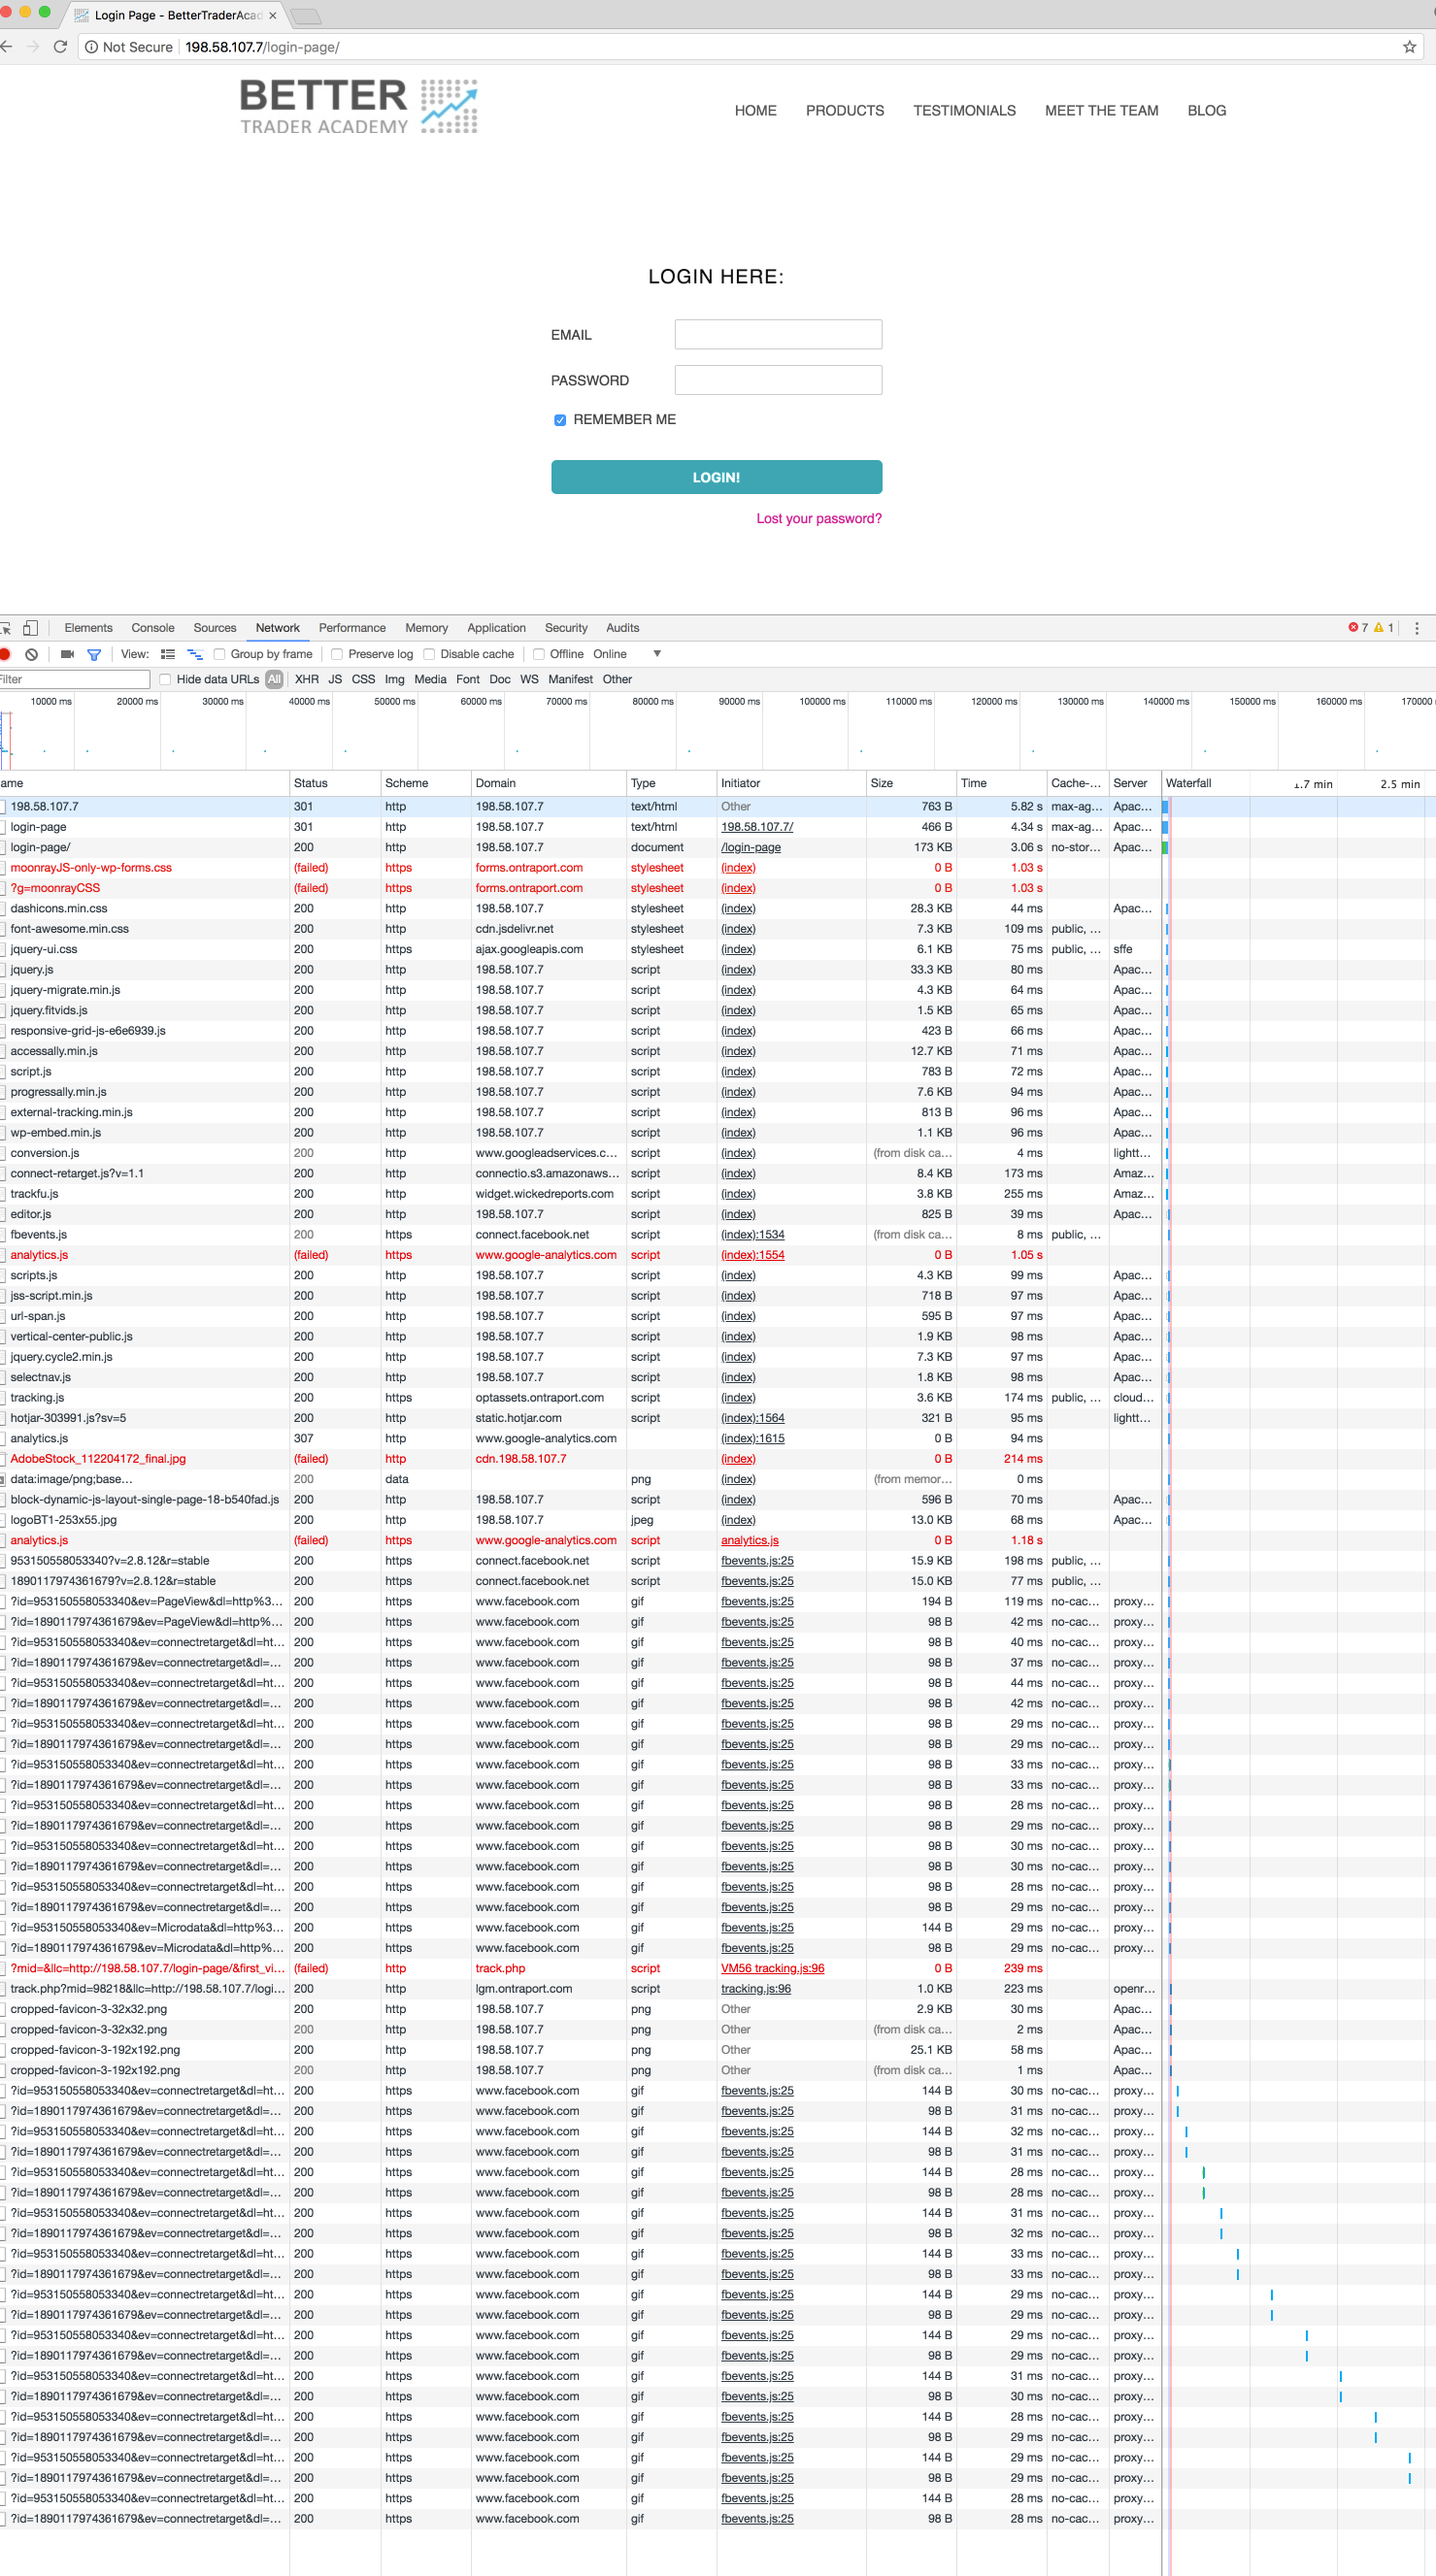Activate the inspect element cursor icon

(5, 628)
